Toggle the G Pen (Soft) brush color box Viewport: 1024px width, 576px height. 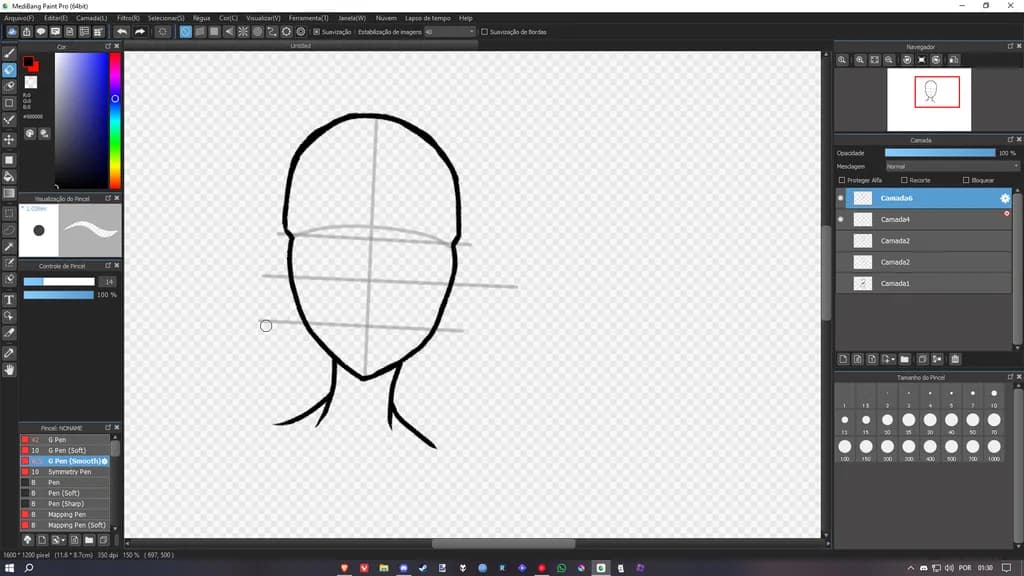tap(25, 451)
